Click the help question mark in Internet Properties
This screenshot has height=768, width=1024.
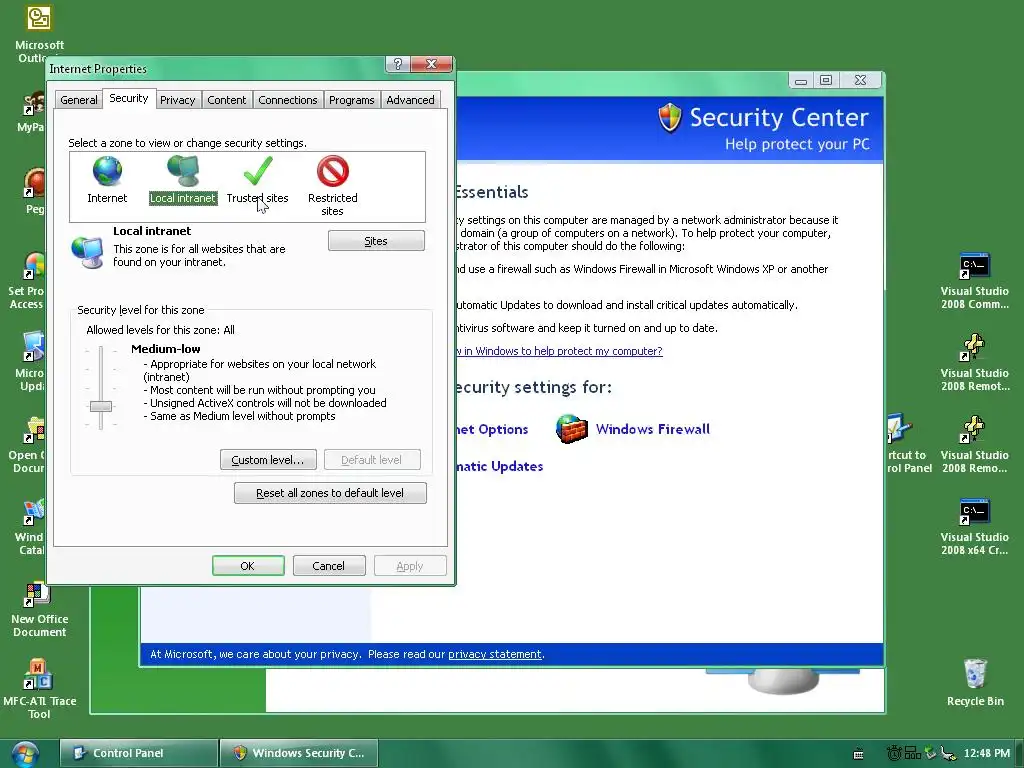click(398, 63)
